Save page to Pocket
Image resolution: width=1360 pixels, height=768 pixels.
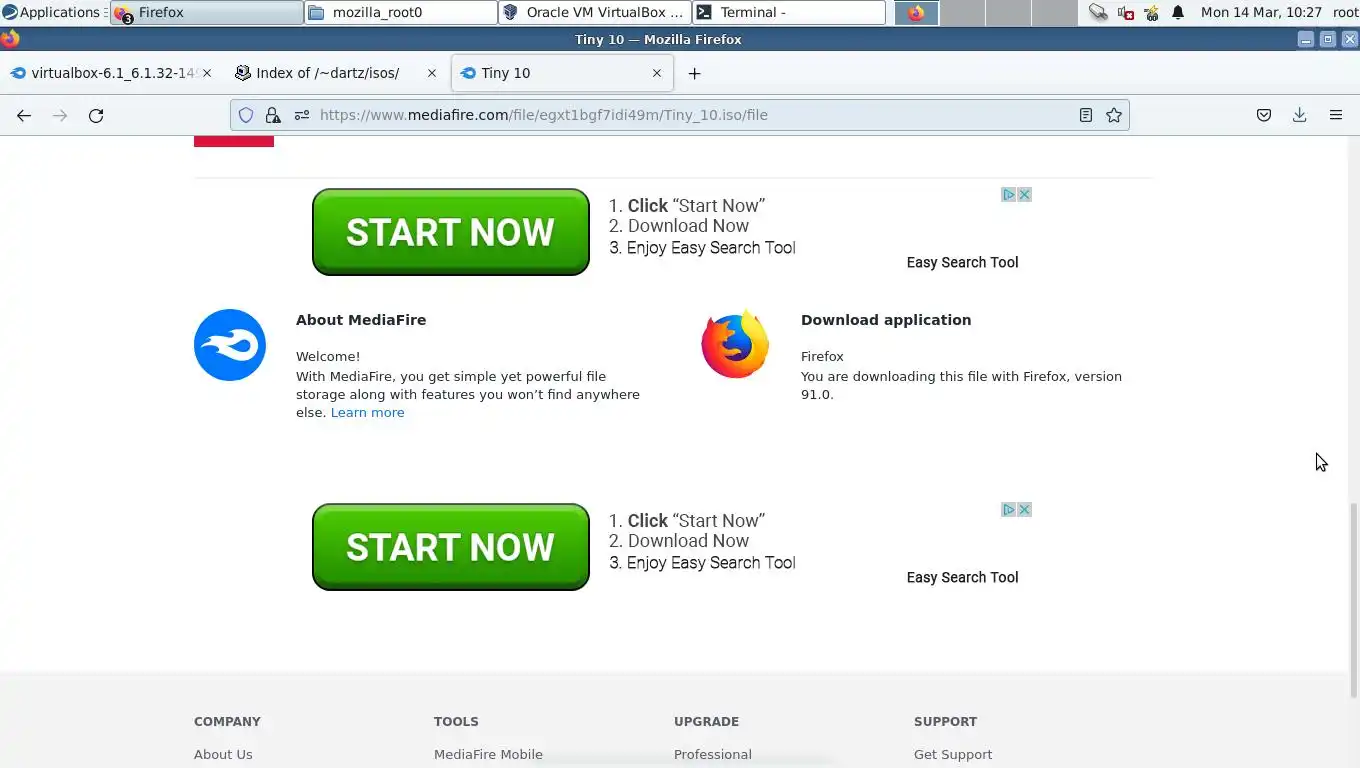pyautogui.click(x=1264, y=115)
